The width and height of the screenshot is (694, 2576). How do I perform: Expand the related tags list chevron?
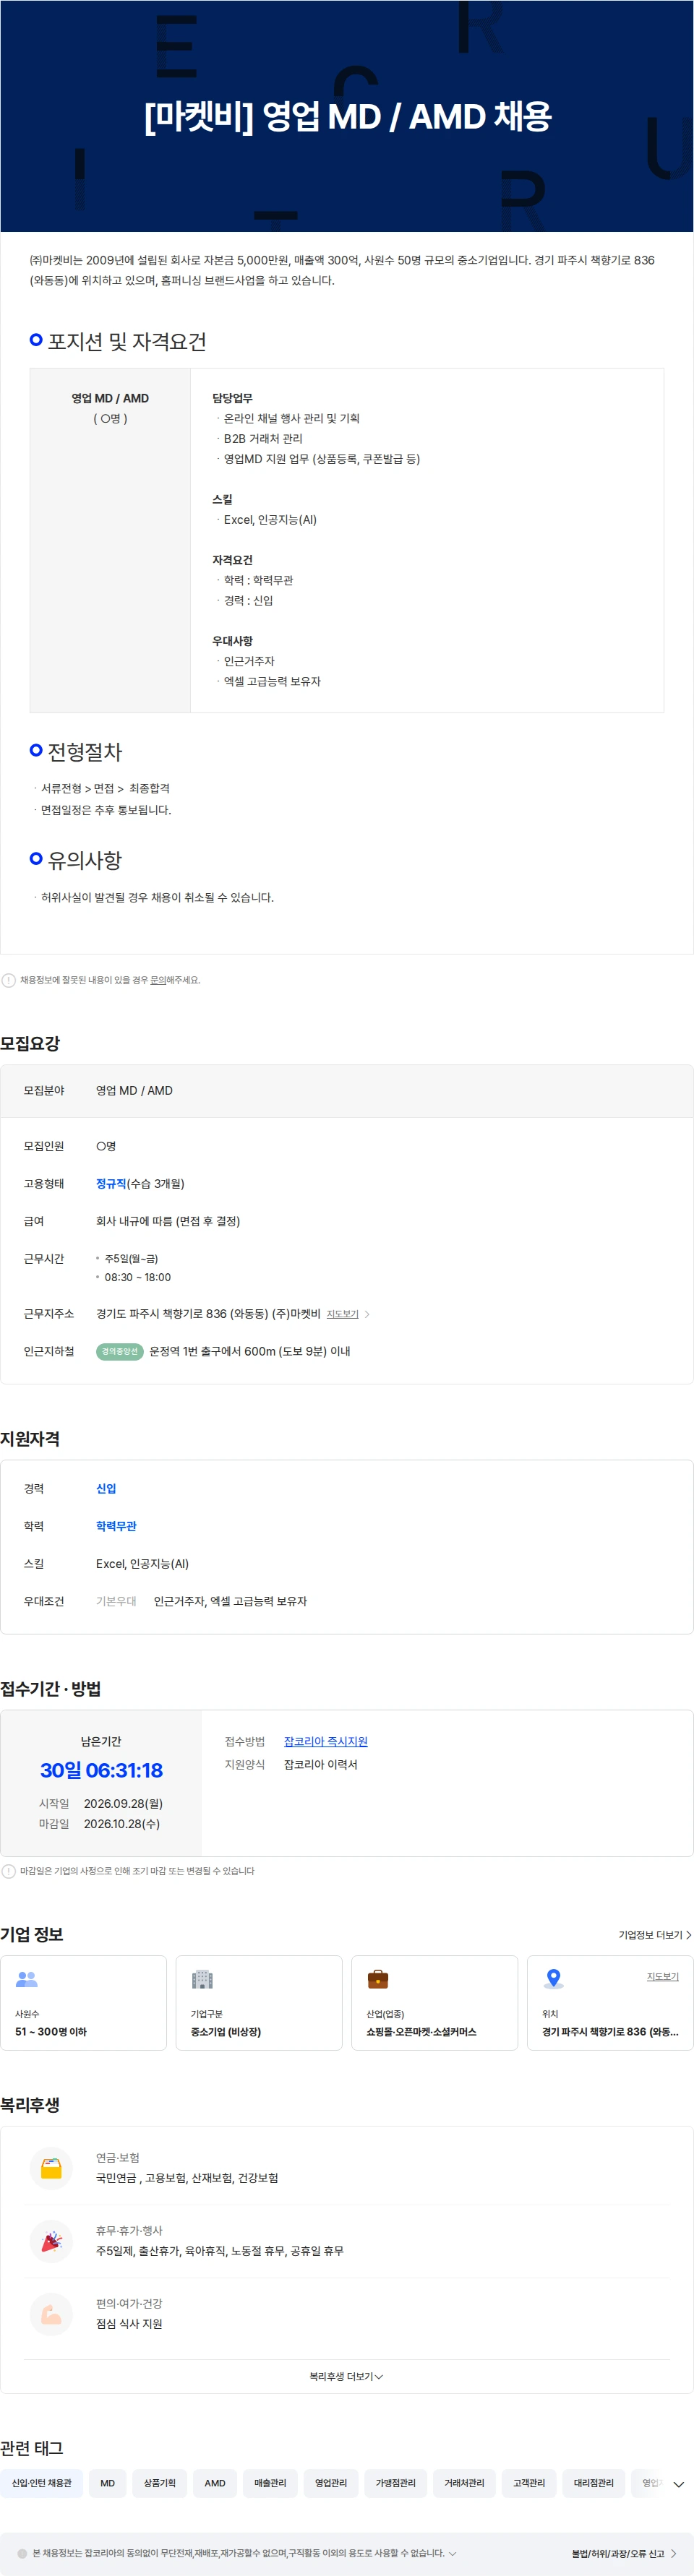pyautogui.click(x=679, y=2485)
